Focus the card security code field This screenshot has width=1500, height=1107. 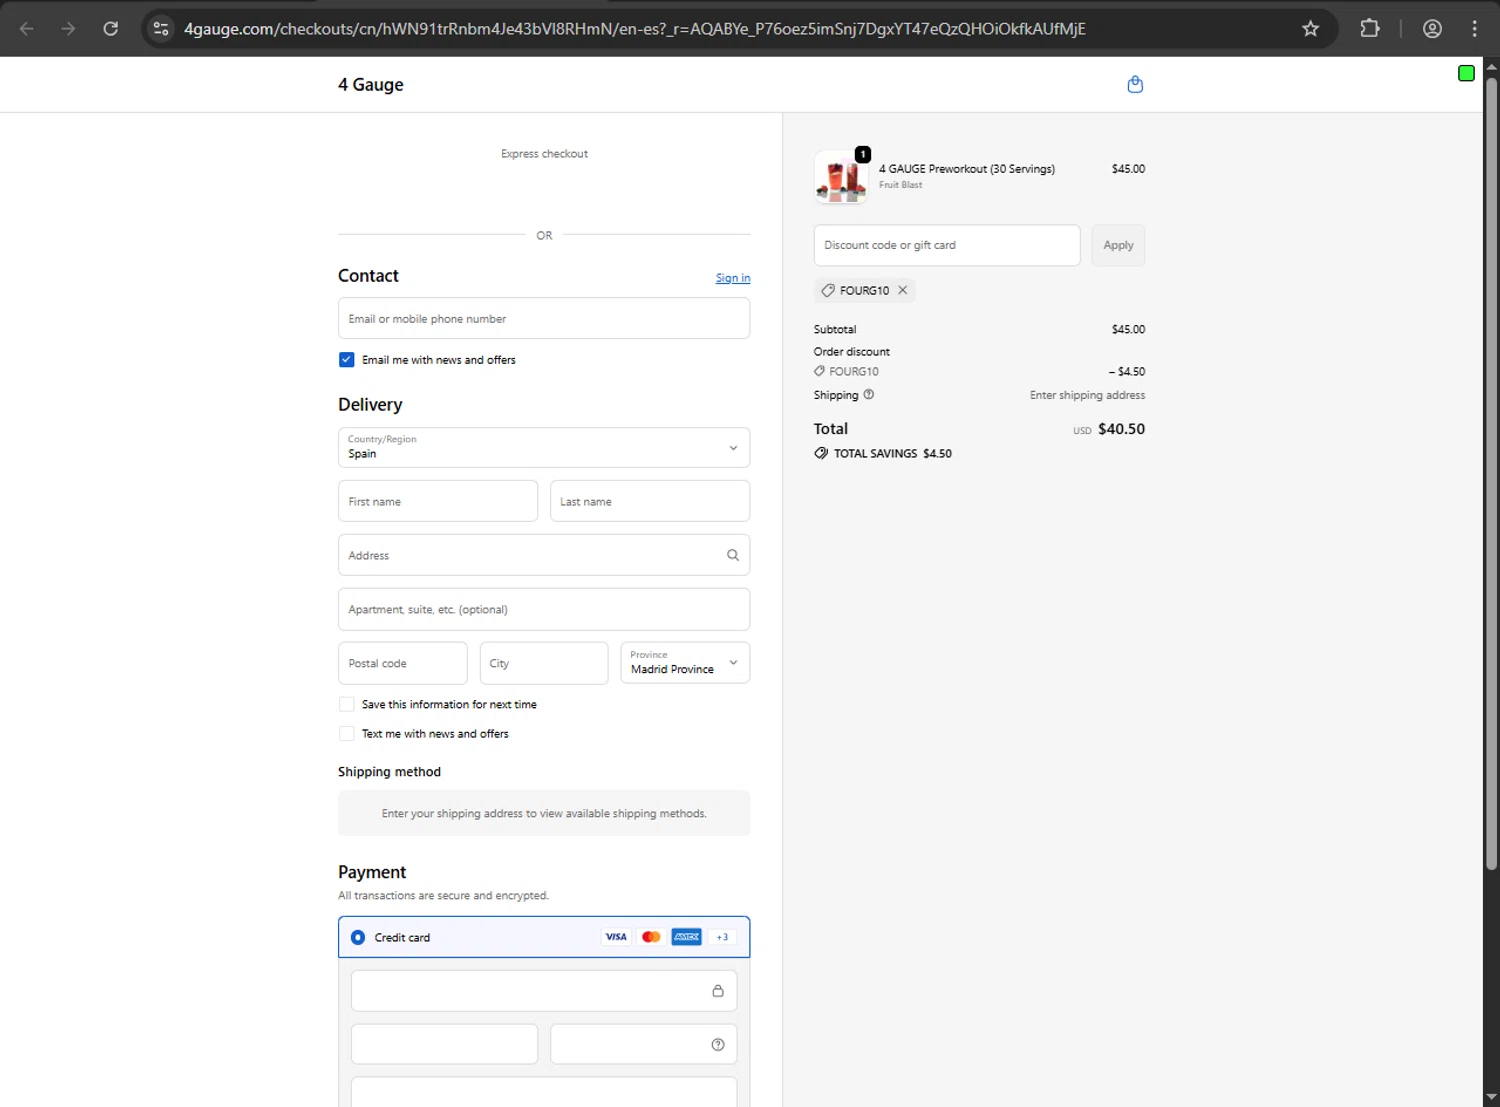(644, 1044)
